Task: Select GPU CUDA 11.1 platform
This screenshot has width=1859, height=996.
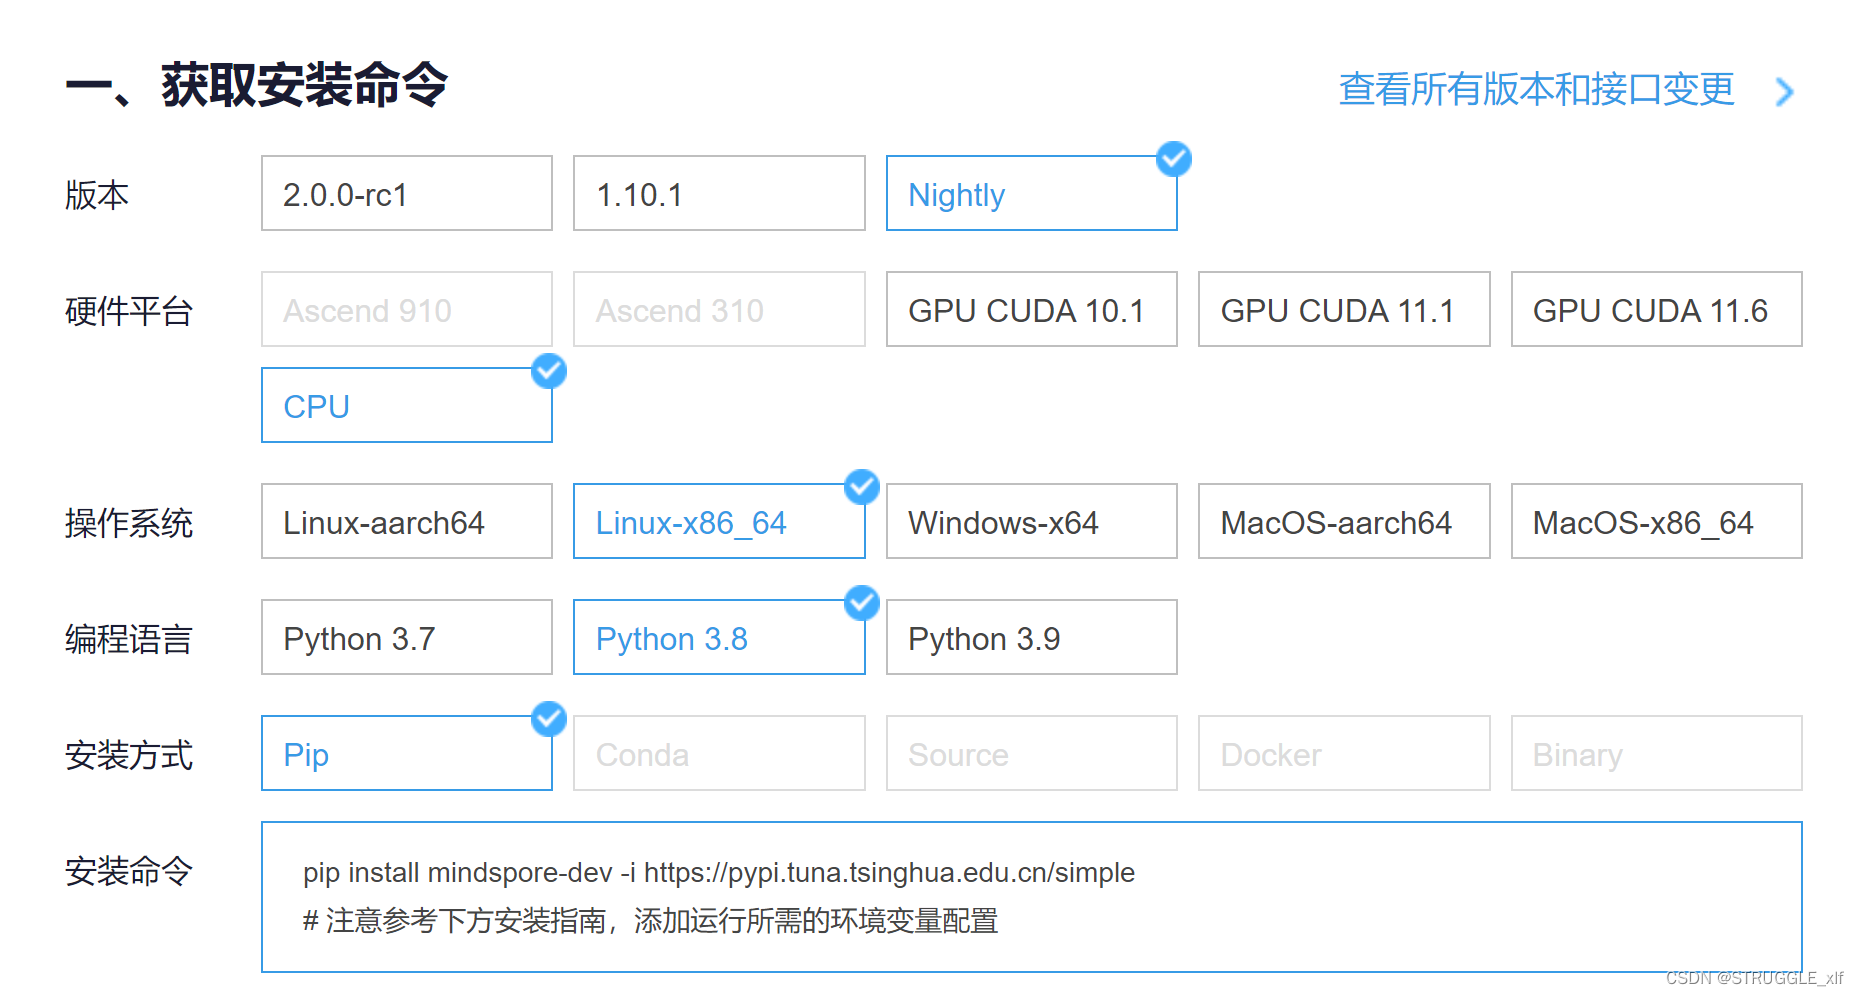Action: click(x=1344, y=309)
